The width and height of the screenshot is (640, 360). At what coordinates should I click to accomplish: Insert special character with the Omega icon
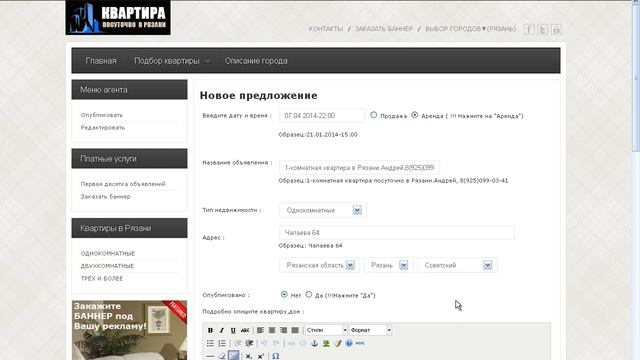276,356
